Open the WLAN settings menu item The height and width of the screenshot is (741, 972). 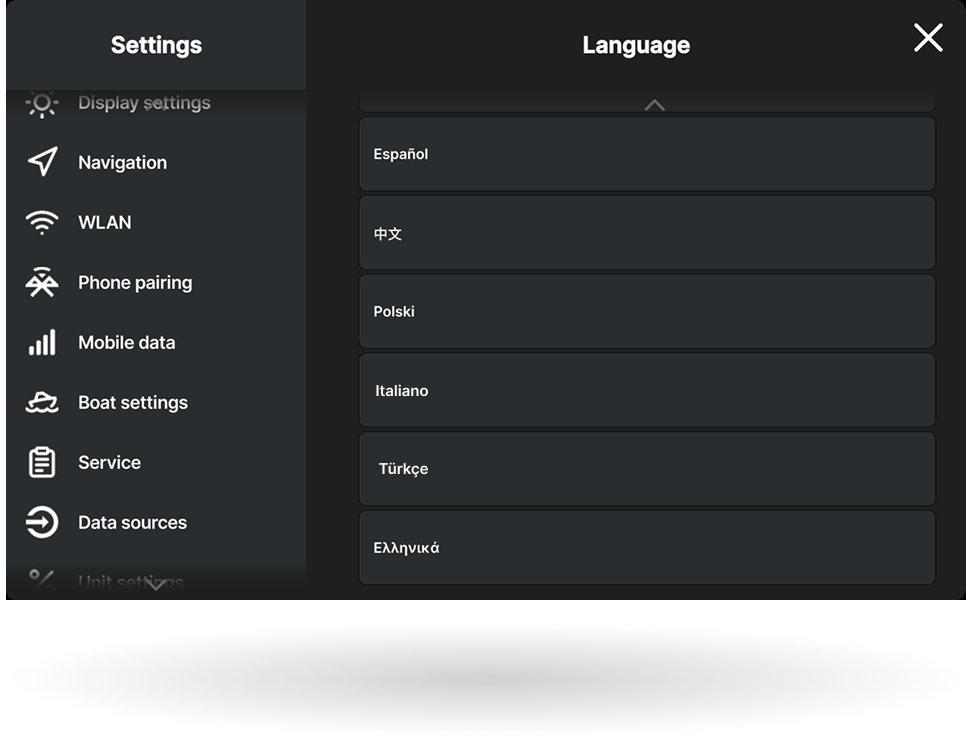(x=105, y=223)
